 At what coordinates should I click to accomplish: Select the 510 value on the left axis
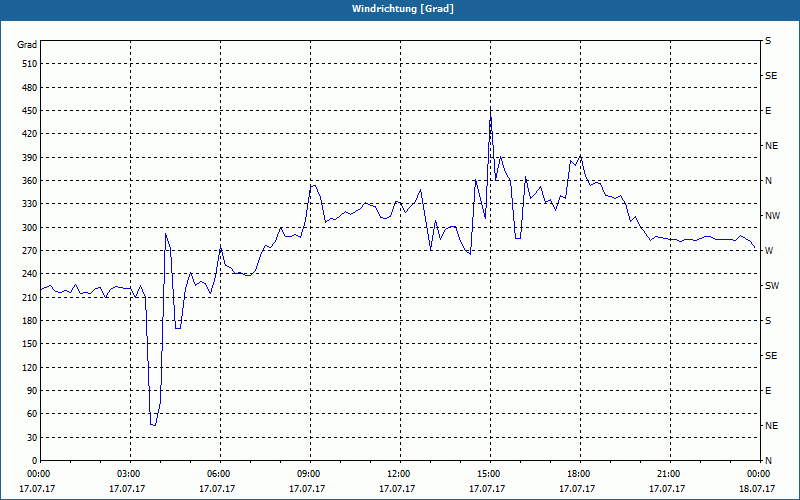(27, 64)
